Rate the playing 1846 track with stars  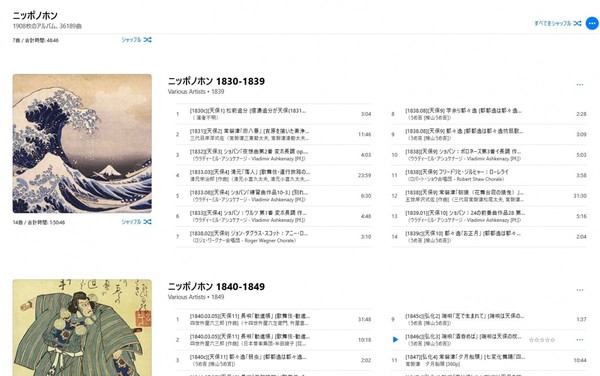pos(542,340)
